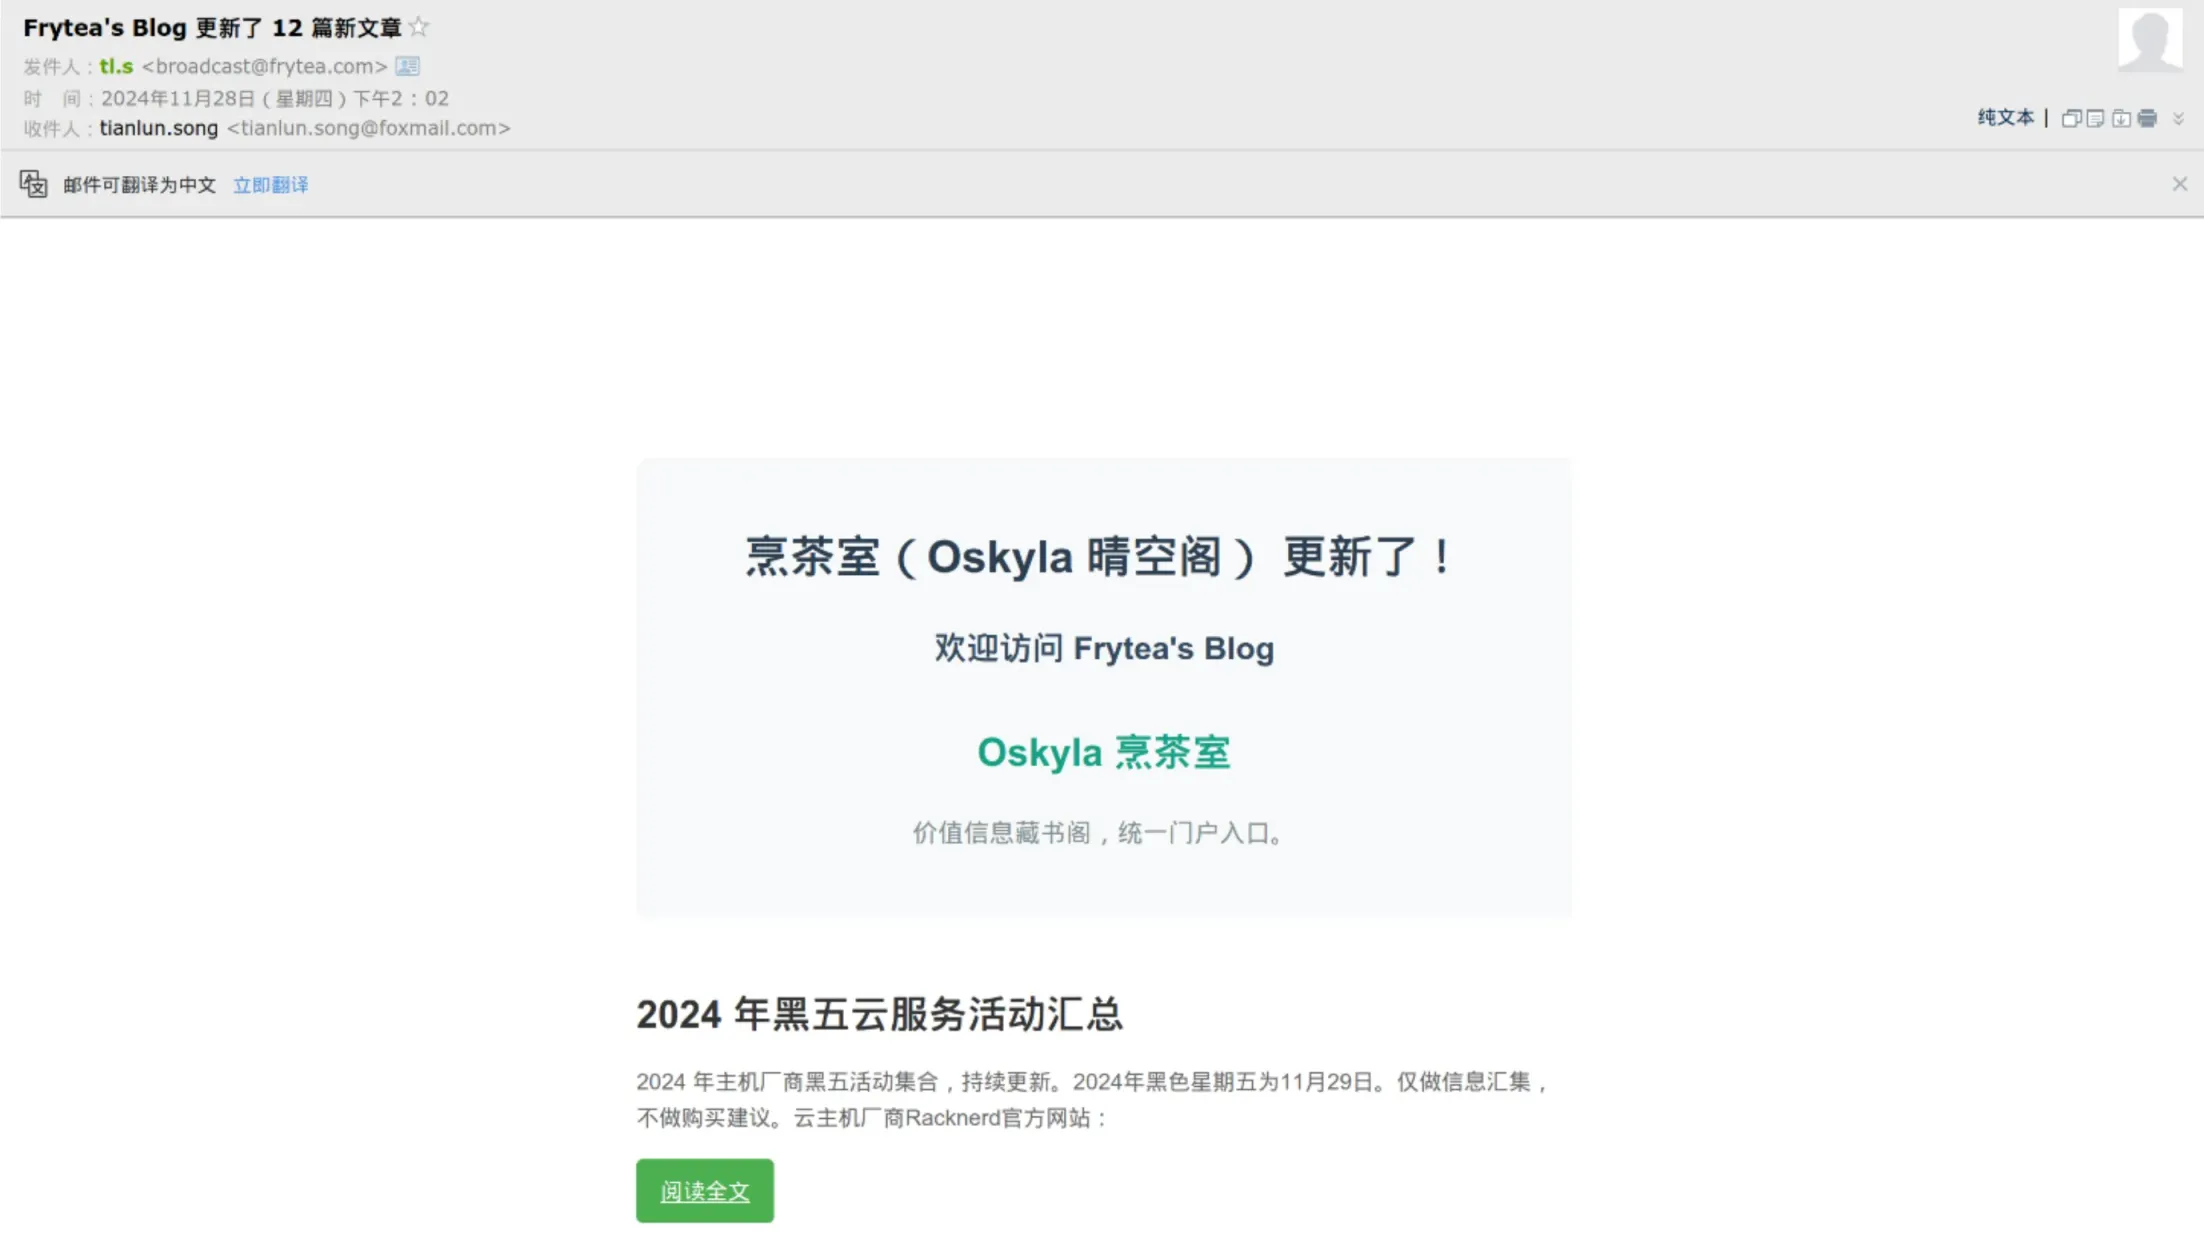Image resolution: width=2204 pixels, height=1246 pixels.
Task: Close the translation notification bar
Action: point(2180,184)
